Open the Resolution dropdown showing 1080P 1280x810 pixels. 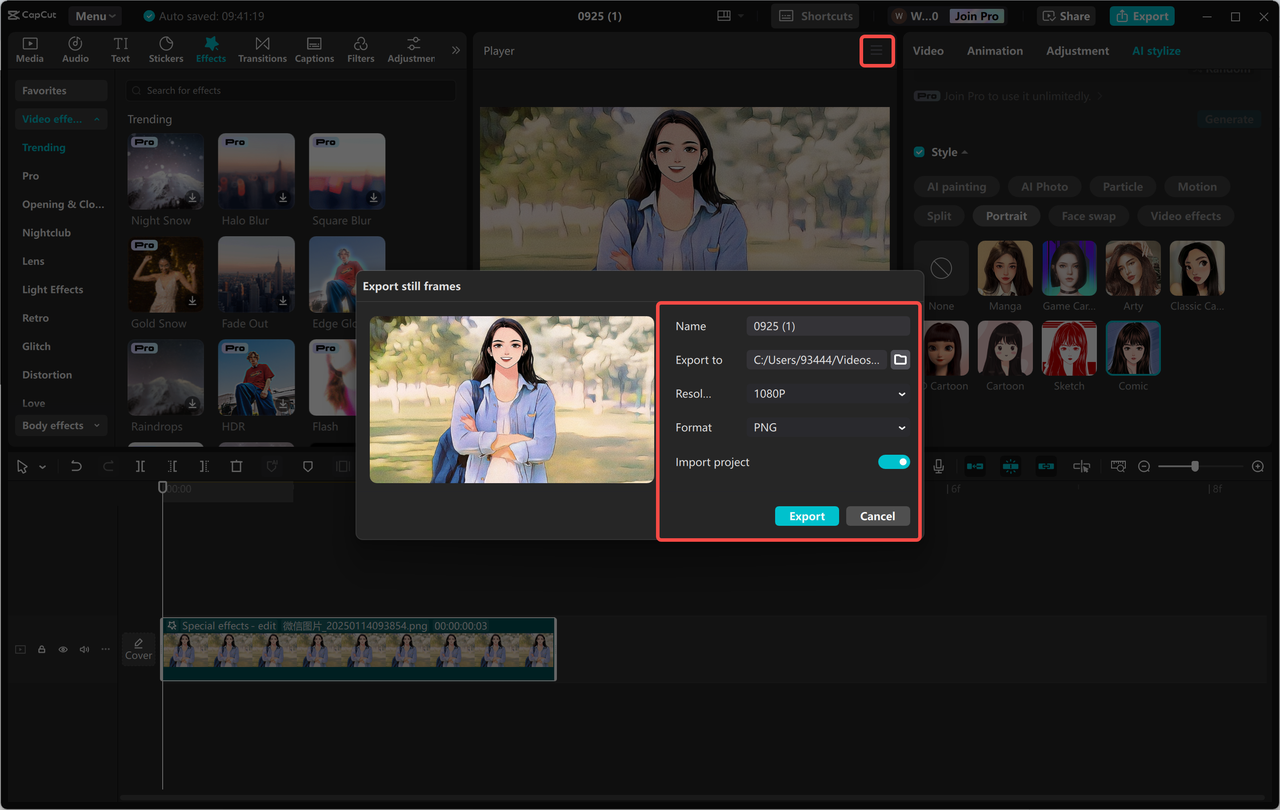click(827, 393)
